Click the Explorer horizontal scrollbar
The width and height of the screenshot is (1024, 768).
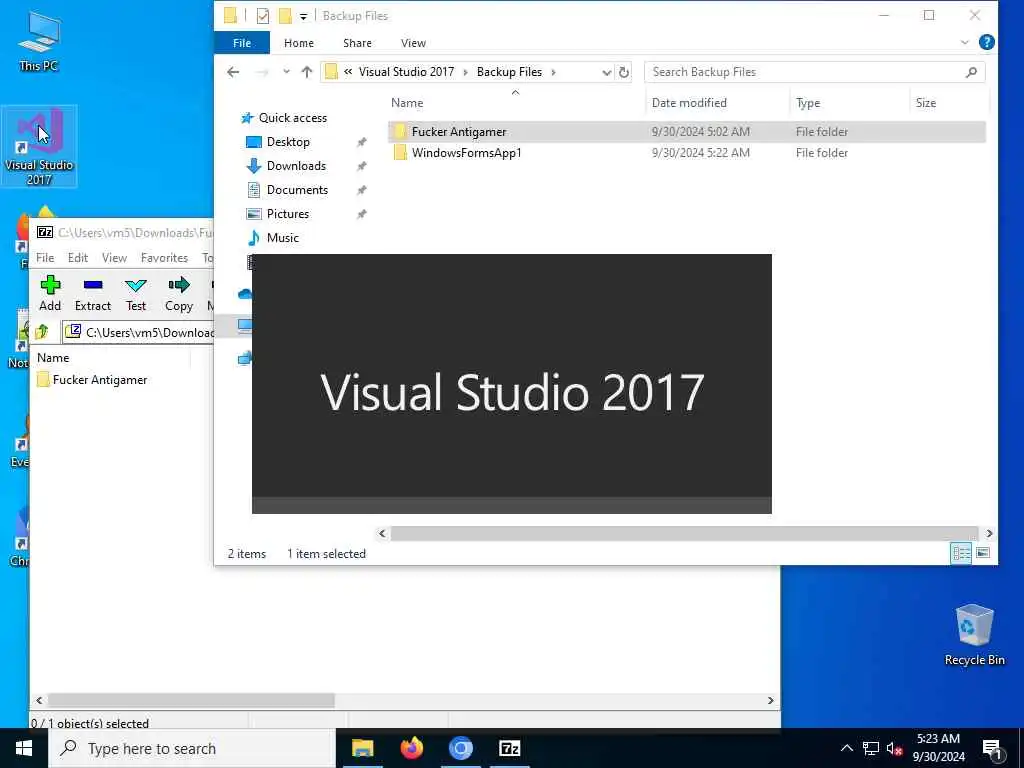684,534
